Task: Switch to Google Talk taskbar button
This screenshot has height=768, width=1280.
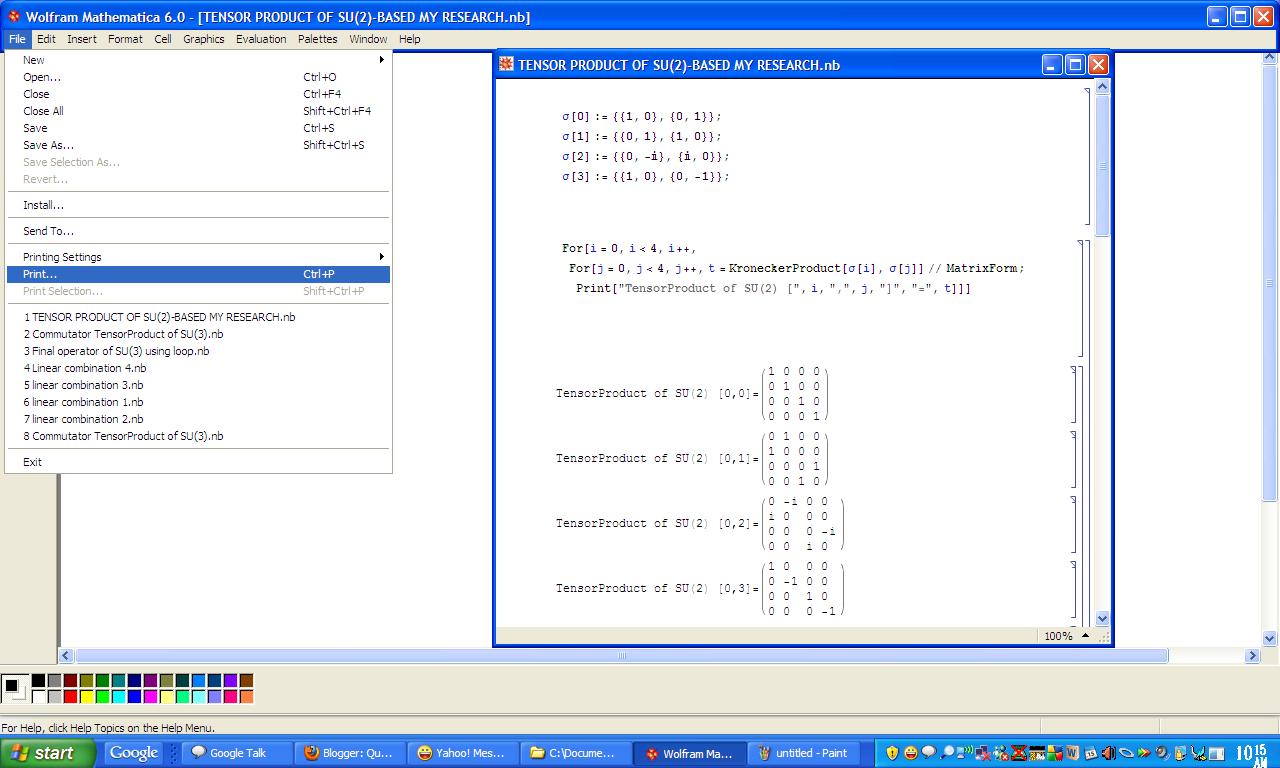Action: click(235, 753)
